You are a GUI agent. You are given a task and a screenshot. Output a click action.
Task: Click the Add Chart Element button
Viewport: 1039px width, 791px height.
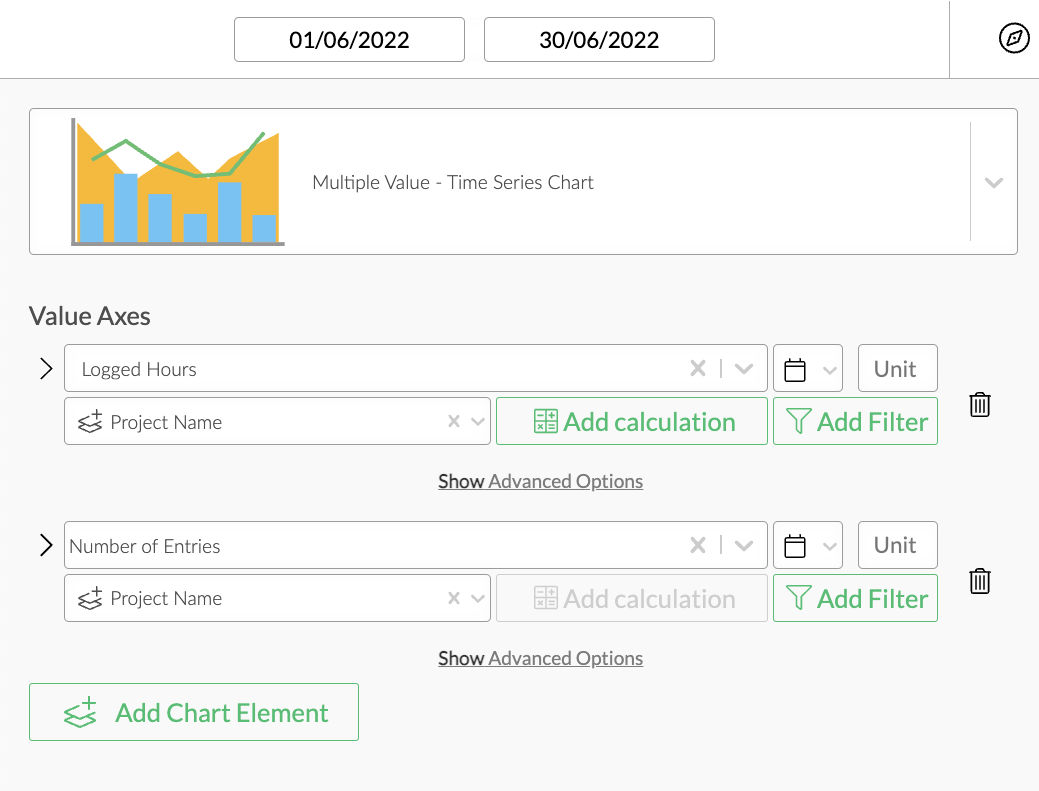pos(193,712)
